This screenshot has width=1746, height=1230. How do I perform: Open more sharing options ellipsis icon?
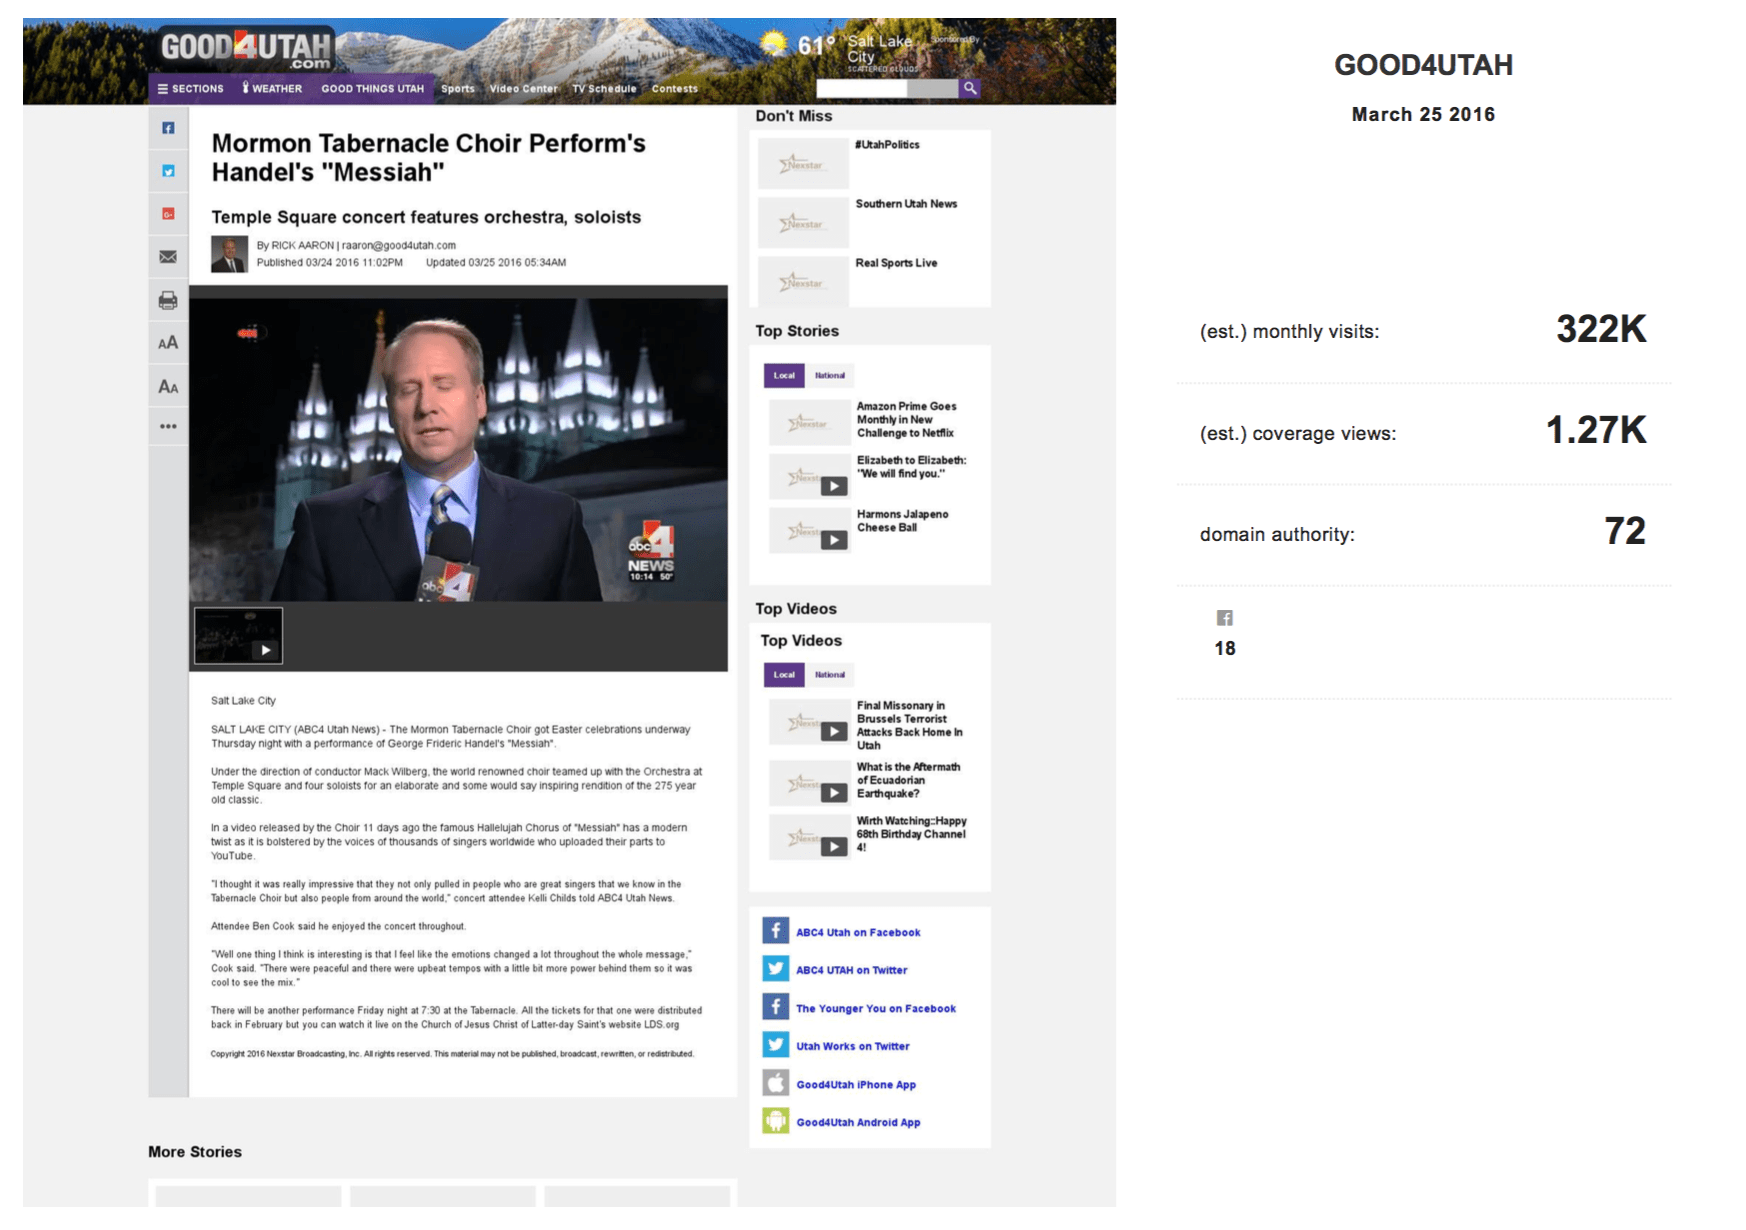pyautogui.click(x=168, y=426)
